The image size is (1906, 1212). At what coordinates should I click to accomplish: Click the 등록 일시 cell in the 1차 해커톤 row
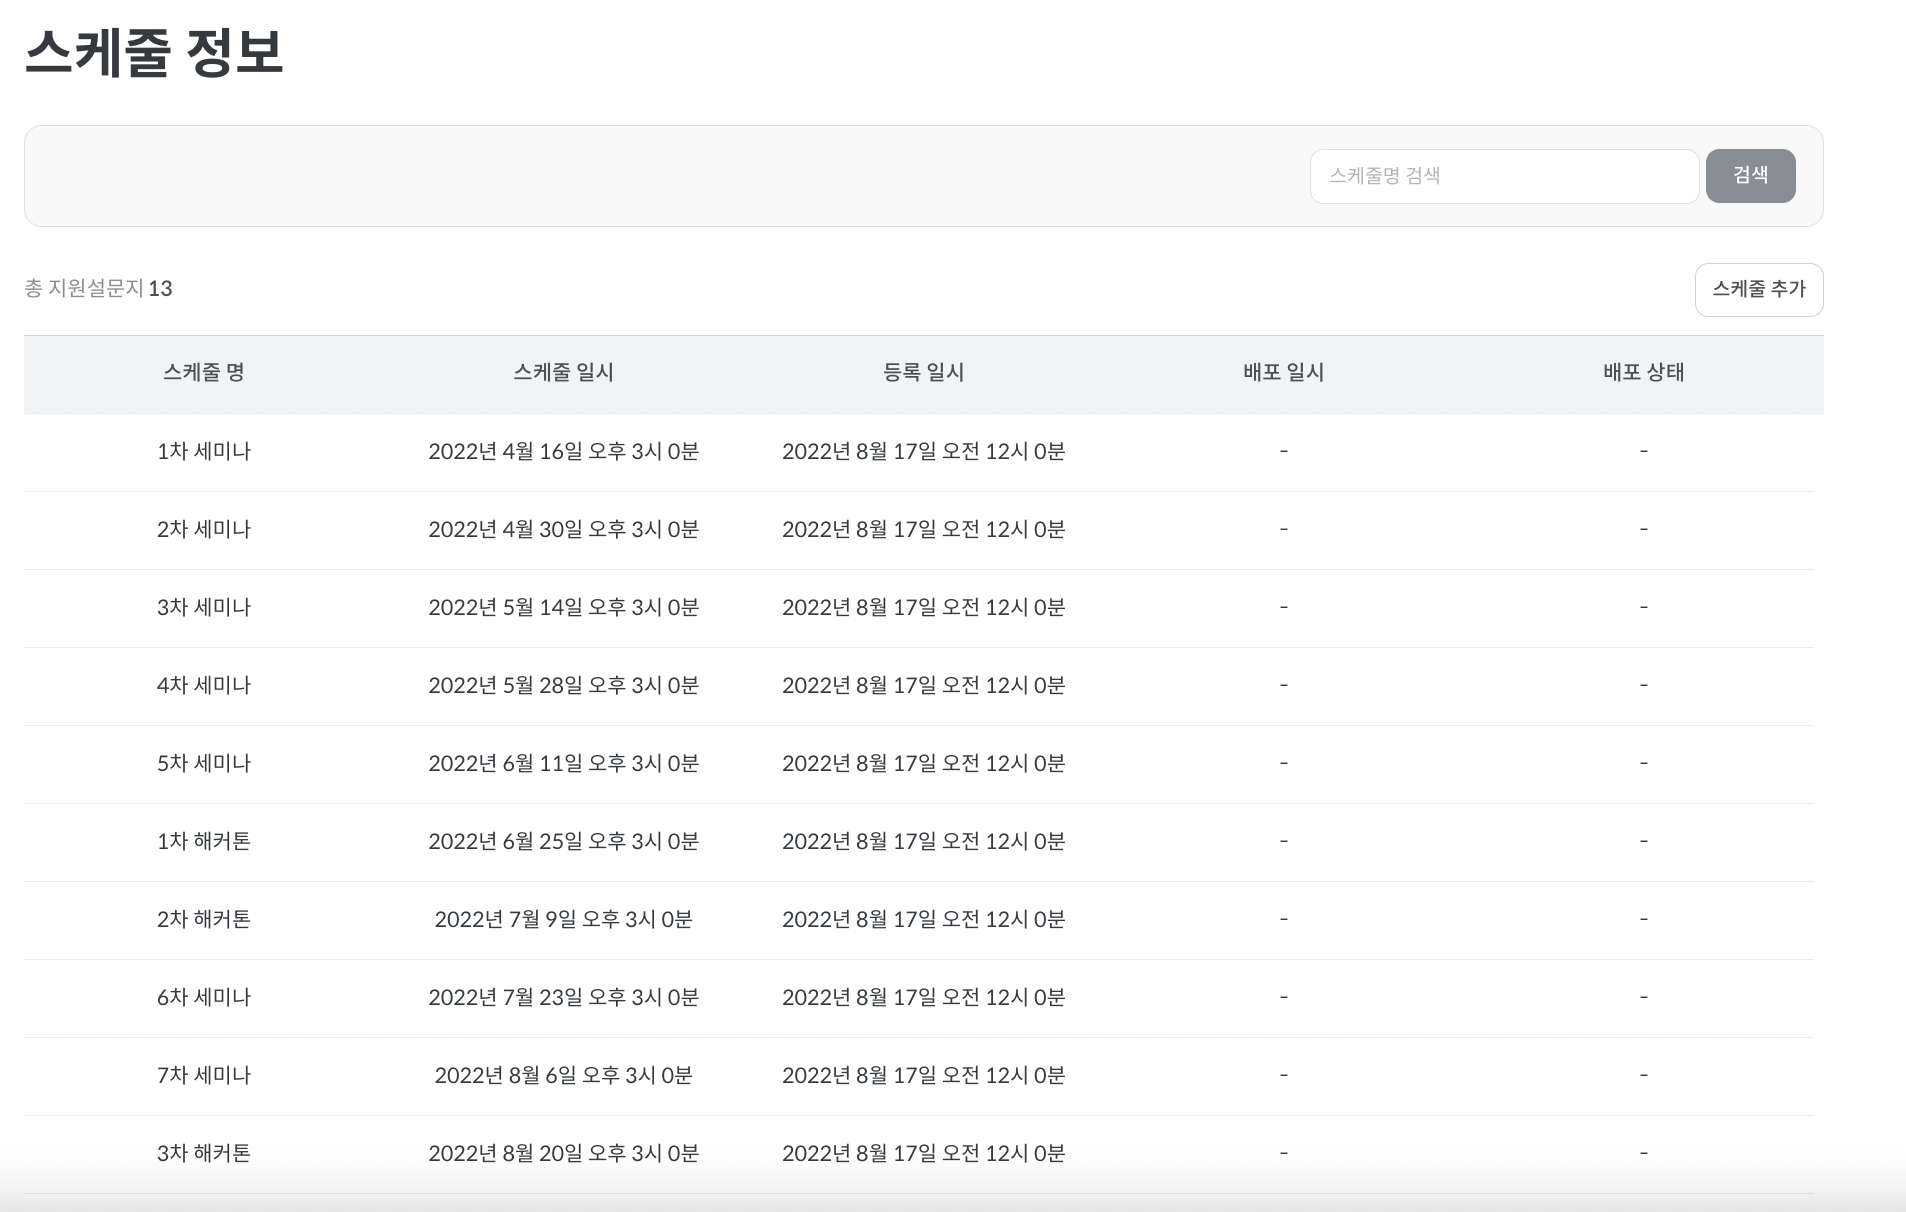coord(924,841)
